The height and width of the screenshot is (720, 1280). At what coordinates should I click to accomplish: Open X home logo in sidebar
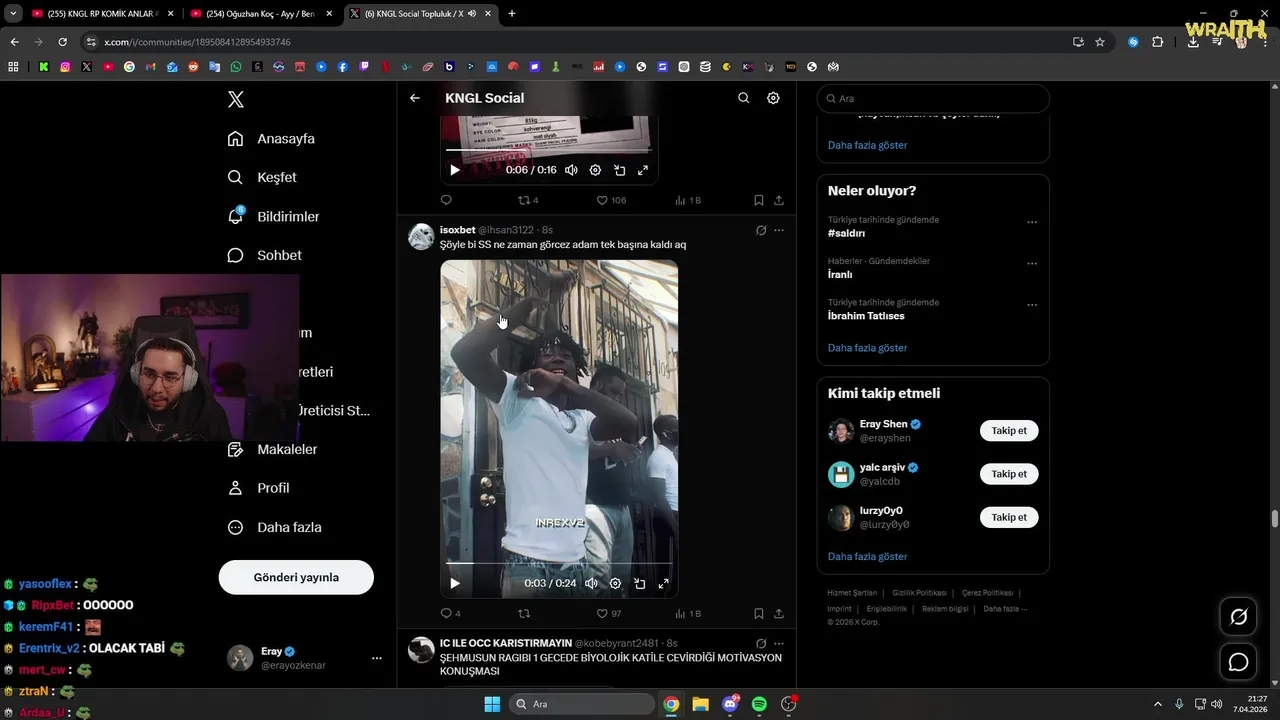pos(236,99)
